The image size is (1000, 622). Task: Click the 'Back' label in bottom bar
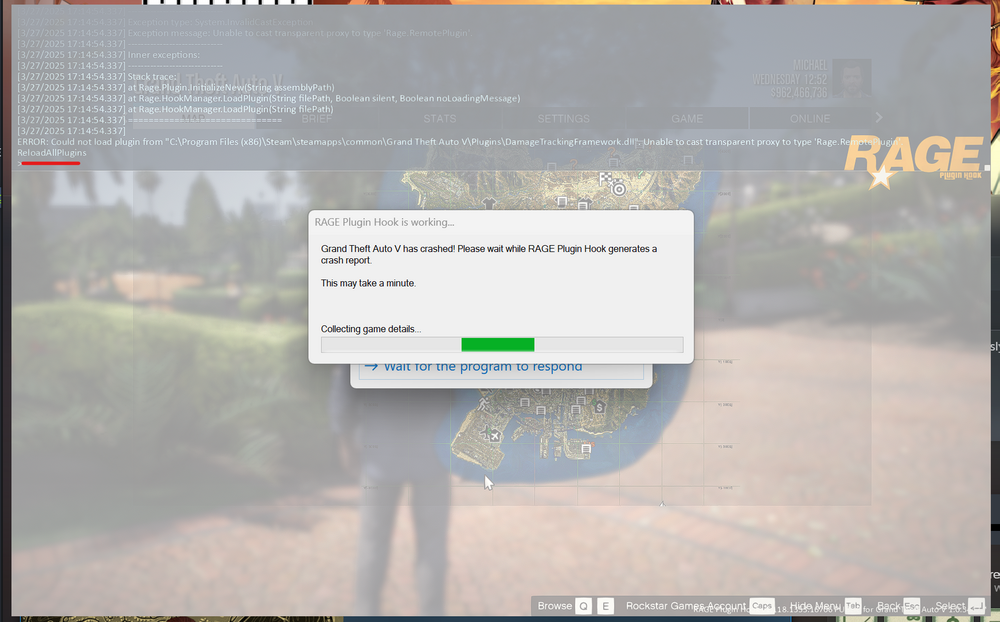pyautogui.click(x=888, y=605)
